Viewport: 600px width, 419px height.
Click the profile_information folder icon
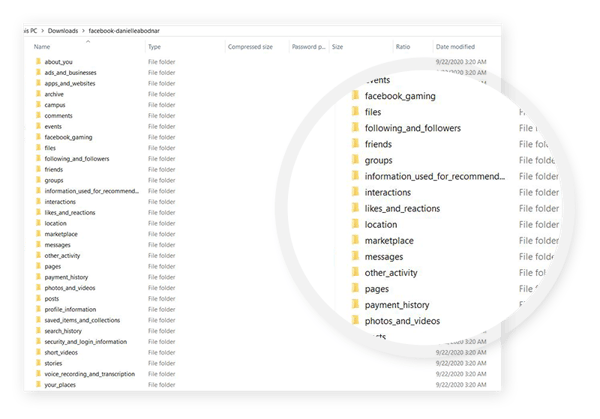[x=38, y=309]
